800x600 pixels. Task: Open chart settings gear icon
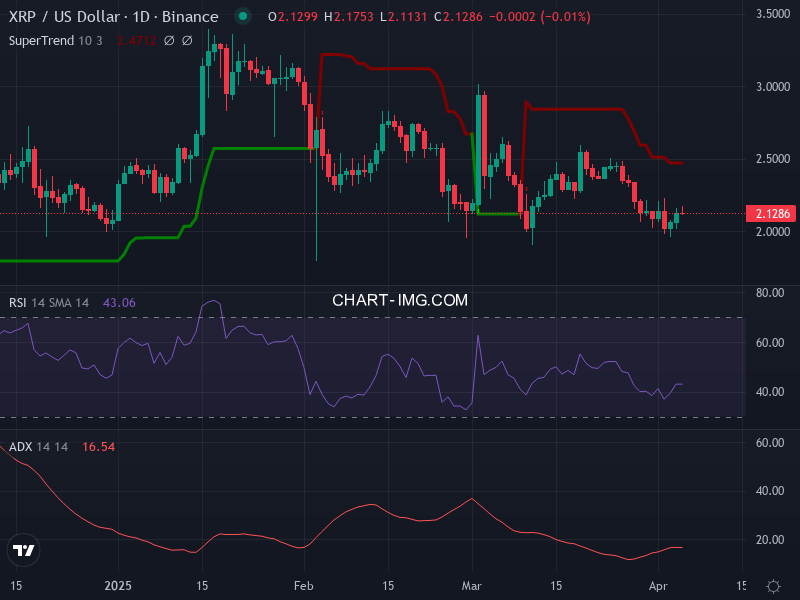(x=773, y=586)
